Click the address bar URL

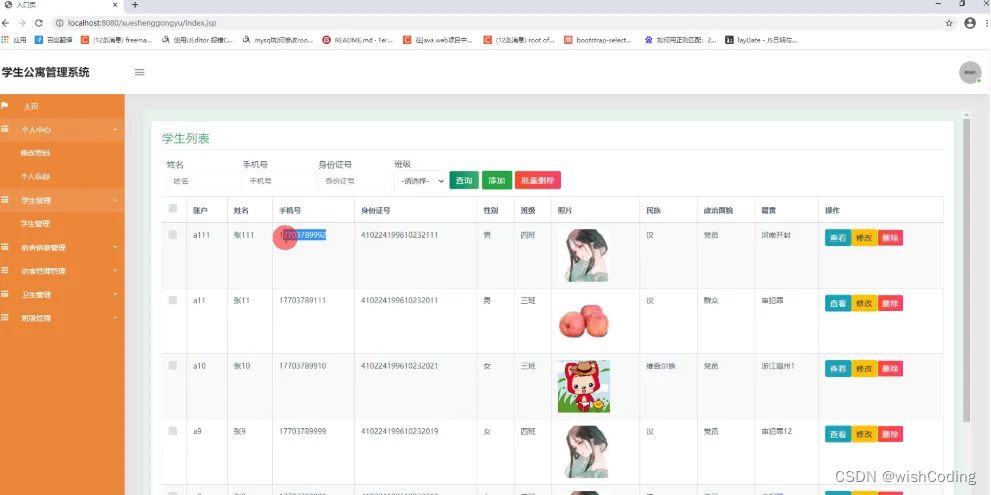142,23
